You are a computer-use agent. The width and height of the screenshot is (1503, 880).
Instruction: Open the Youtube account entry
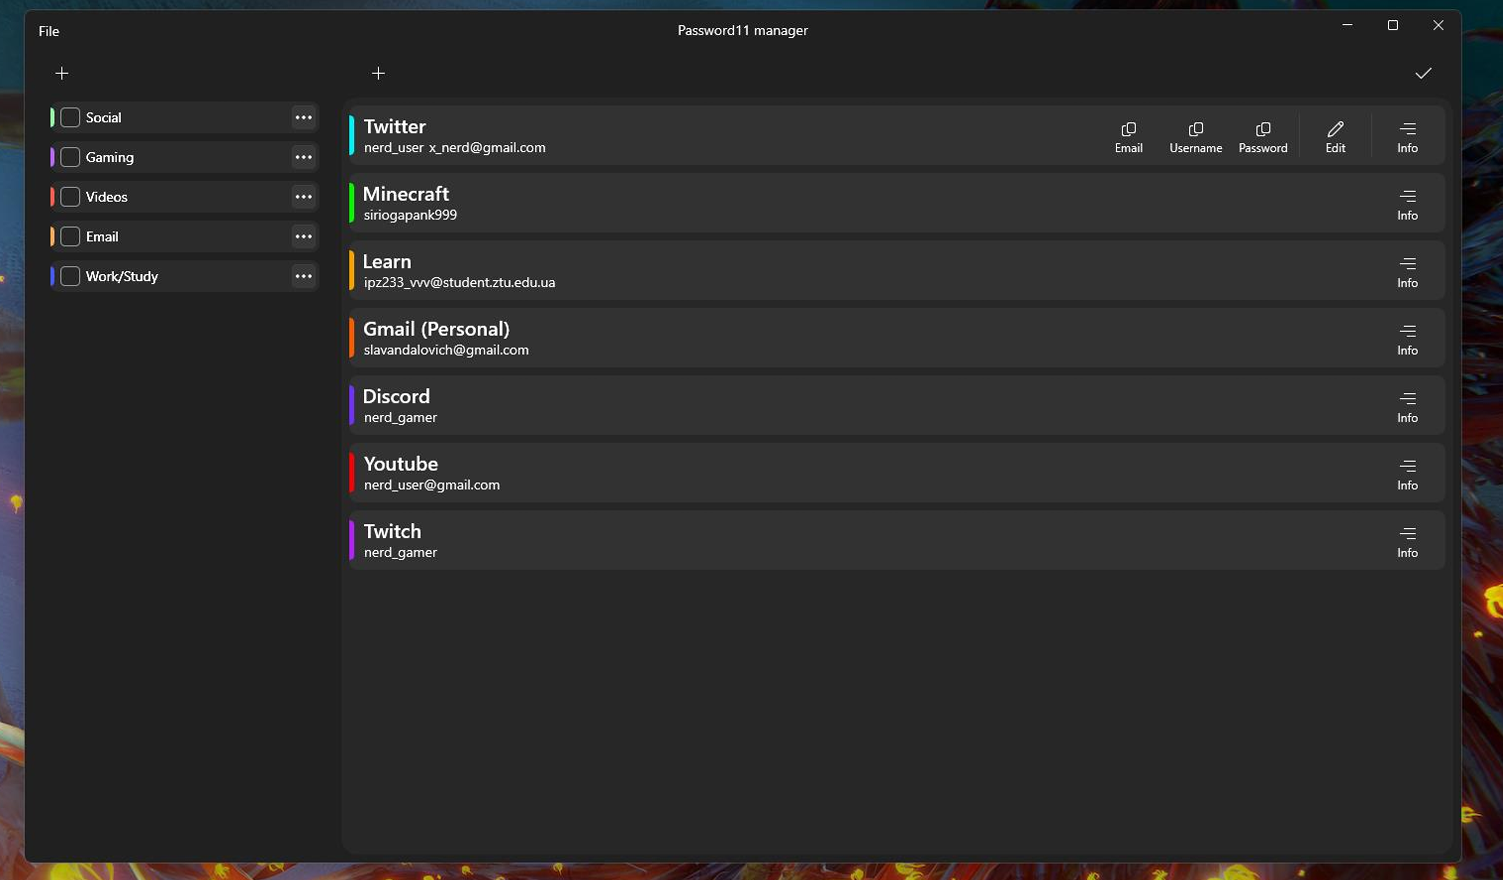pyautogui.click(x=896, y=473)
